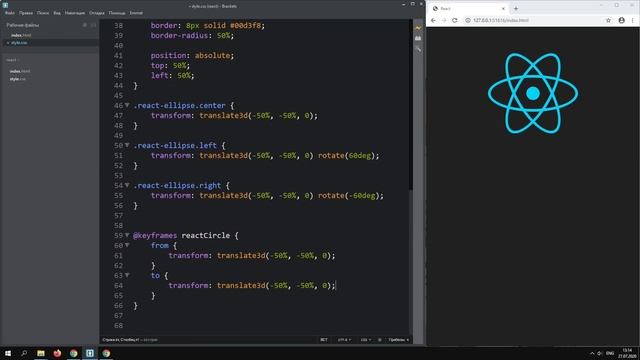Open the Поиск menu
Screen dimensions: 640x360
coord(43,13)
